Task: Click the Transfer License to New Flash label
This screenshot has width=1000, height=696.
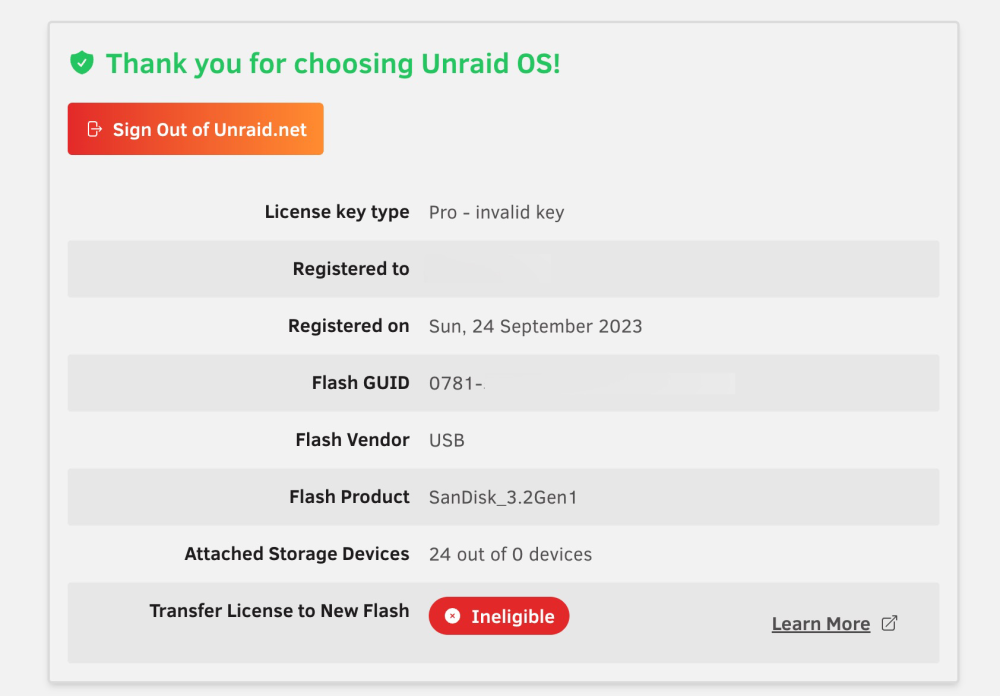Action: click(279, 611)
